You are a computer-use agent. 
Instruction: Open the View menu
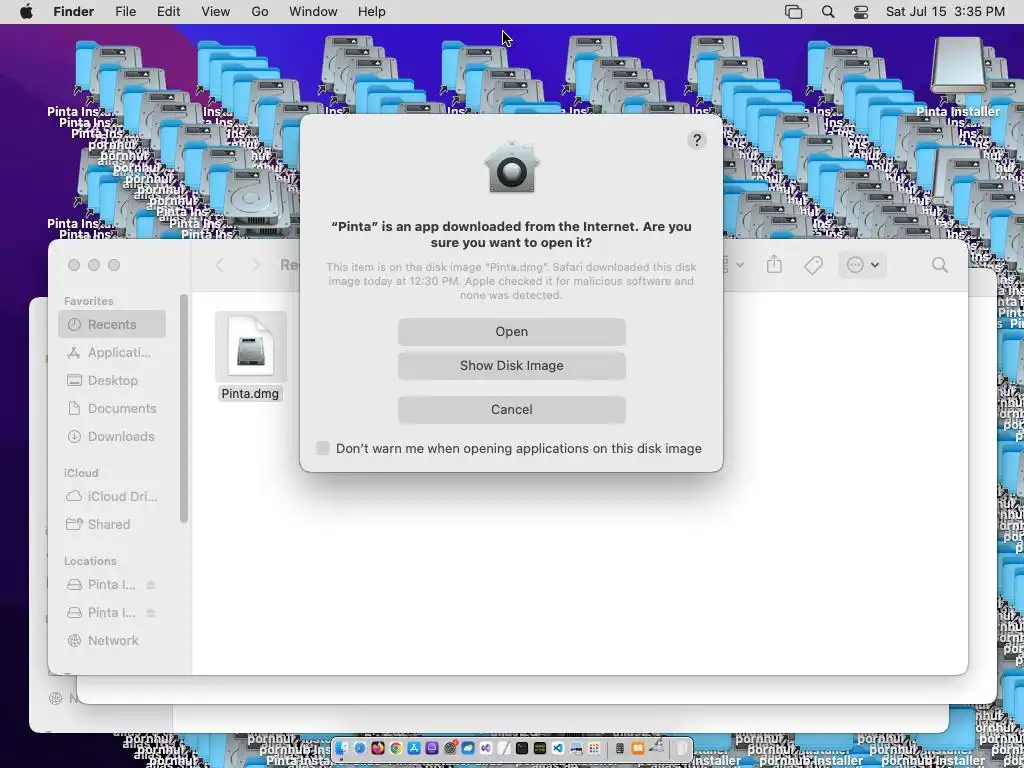(216, 12)
